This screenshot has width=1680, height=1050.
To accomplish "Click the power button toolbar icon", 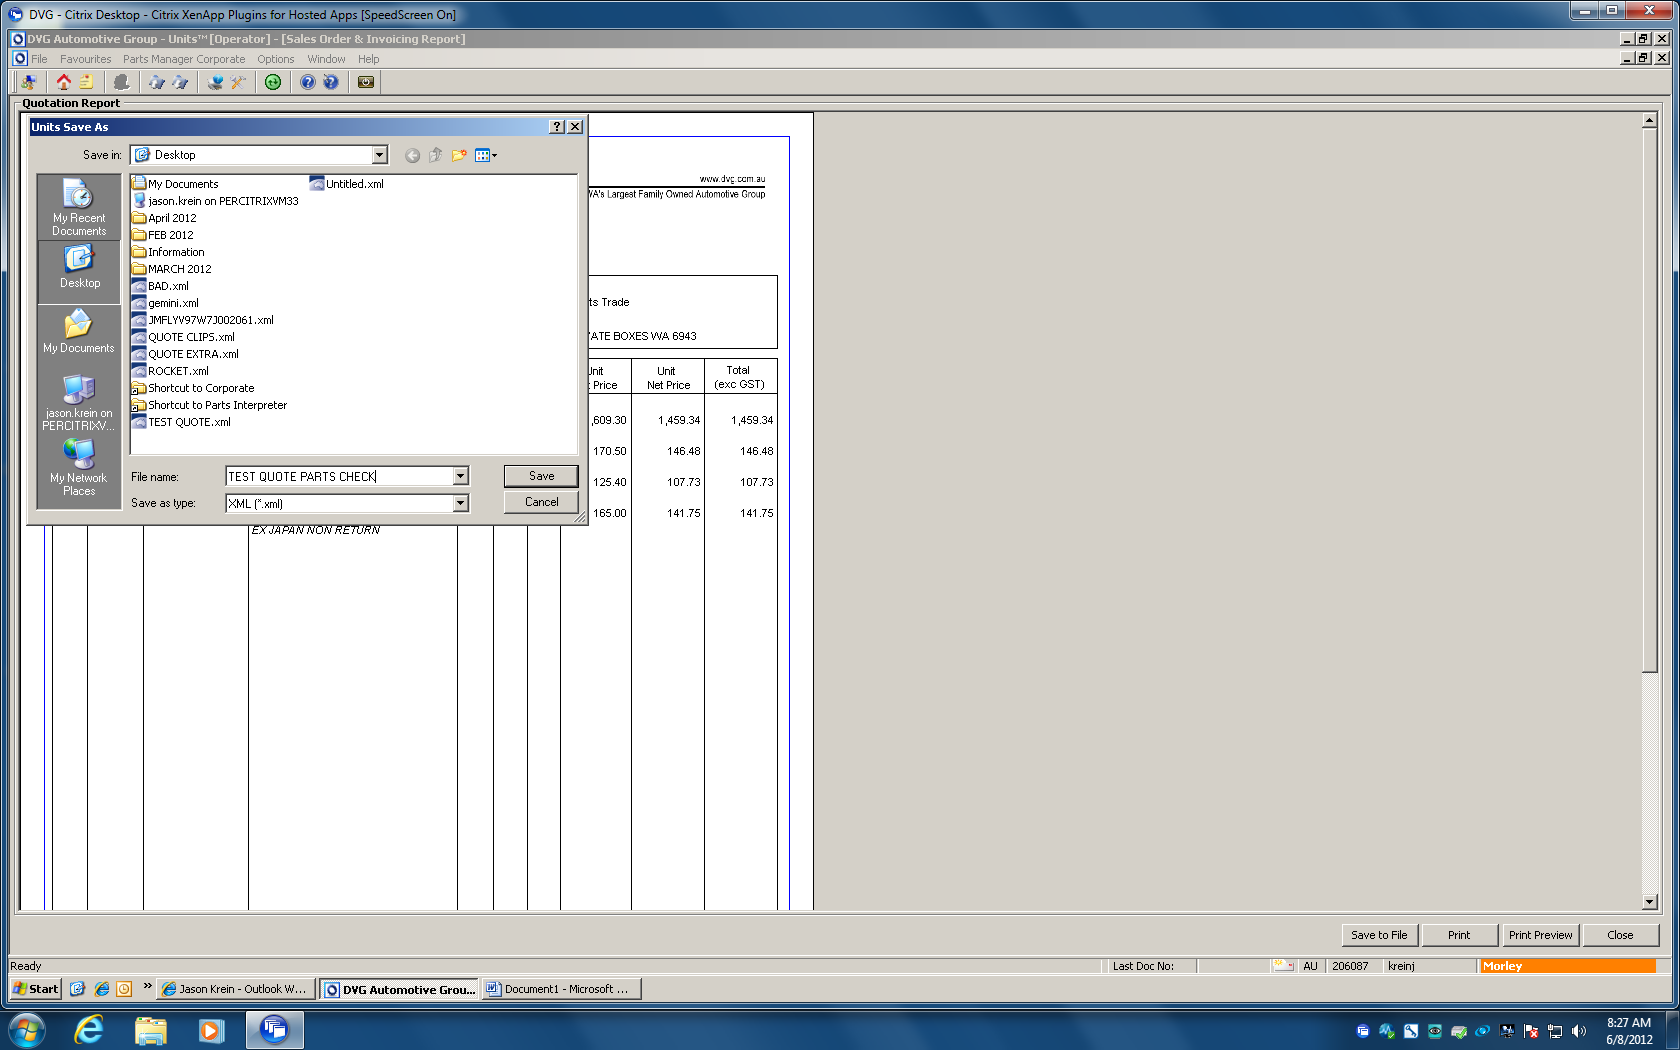I will click(366, 82).
